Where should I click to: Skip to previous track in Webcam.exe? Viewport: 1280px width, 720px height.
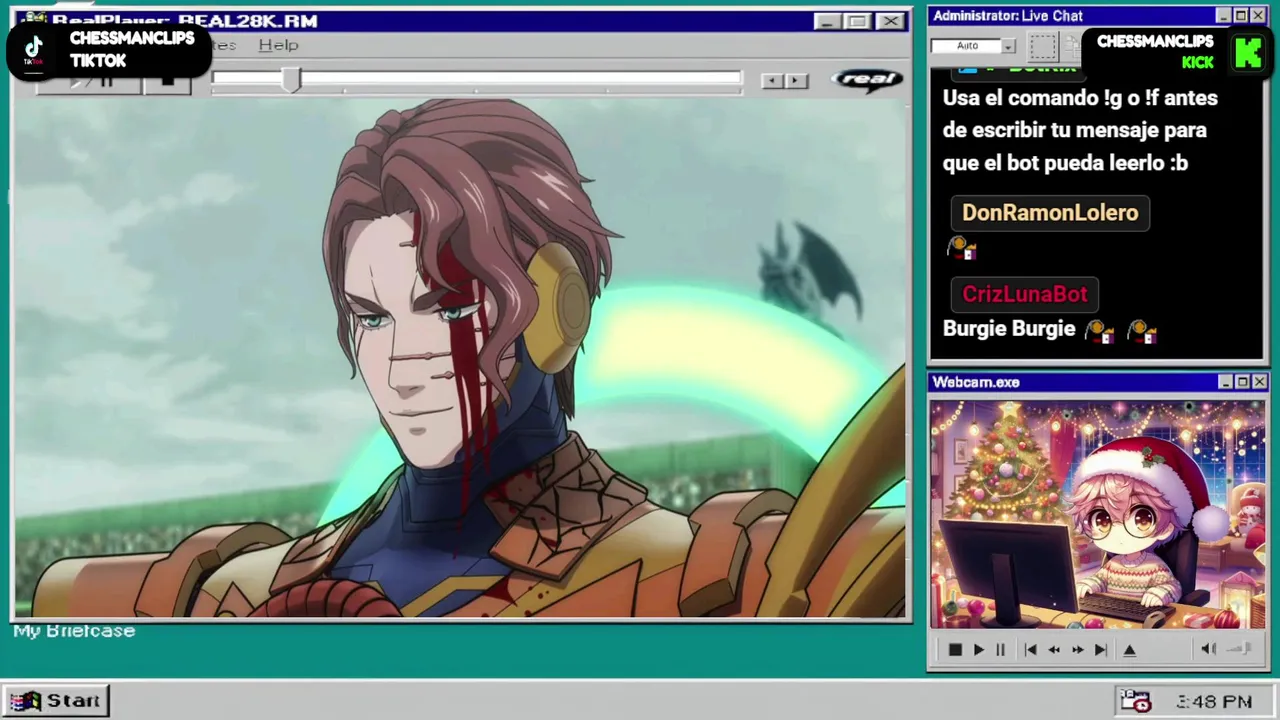(x=1030, y=650)
